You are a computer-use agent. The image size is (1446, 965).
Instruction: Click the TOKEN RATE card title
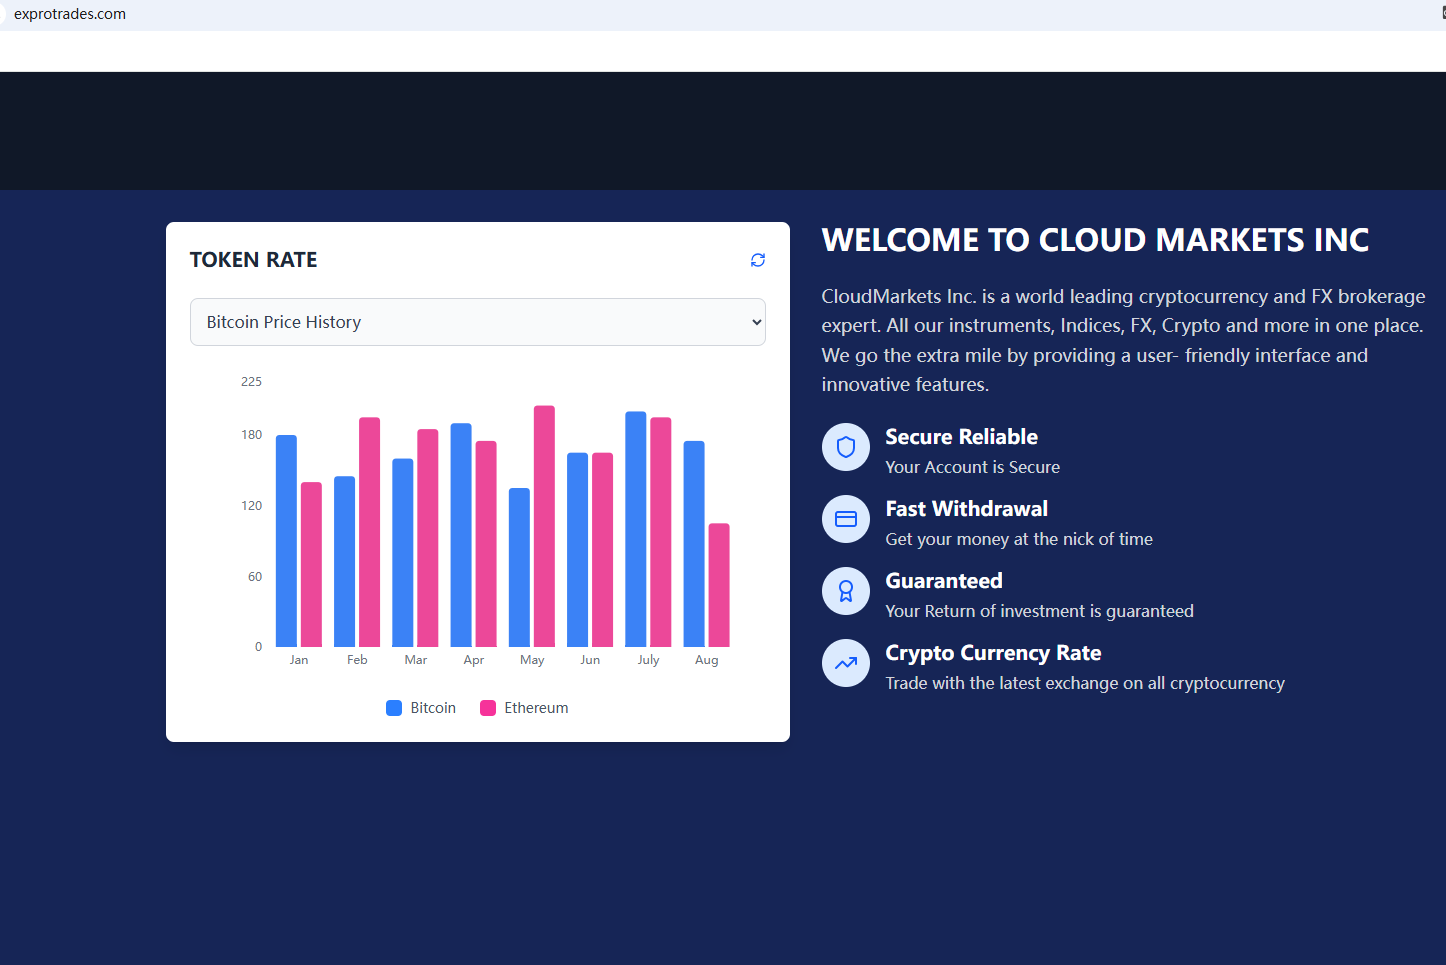pyautogui.click(x=253, y=260)
